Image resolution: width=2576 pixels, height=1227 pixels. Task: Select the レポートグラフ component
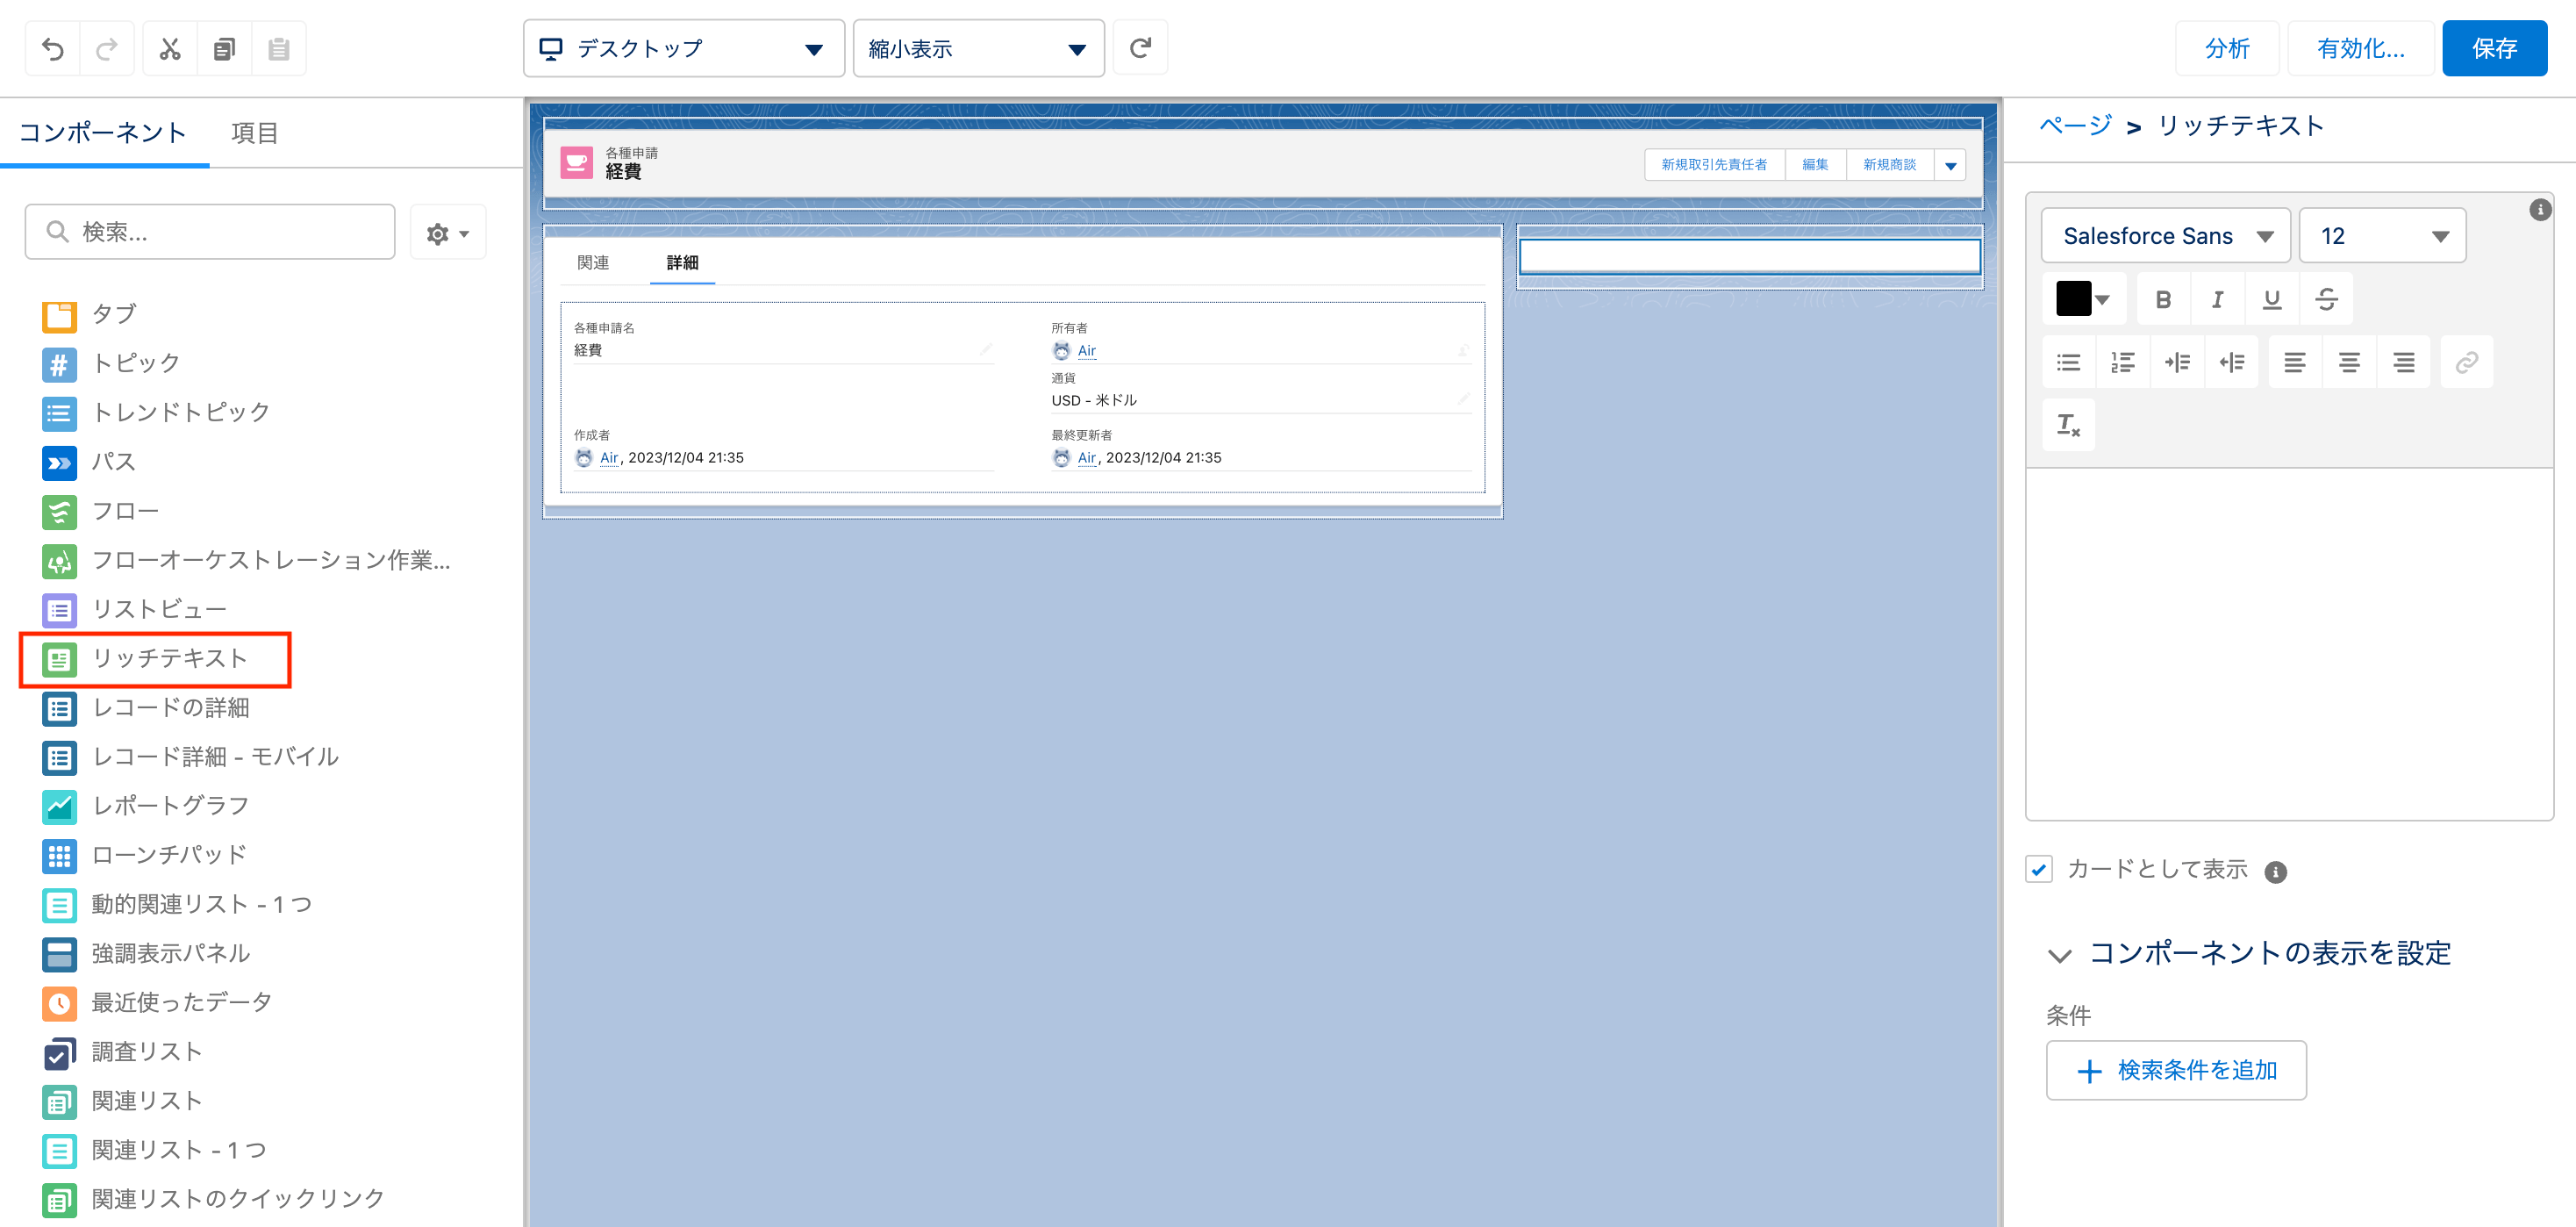coord(146,806)
